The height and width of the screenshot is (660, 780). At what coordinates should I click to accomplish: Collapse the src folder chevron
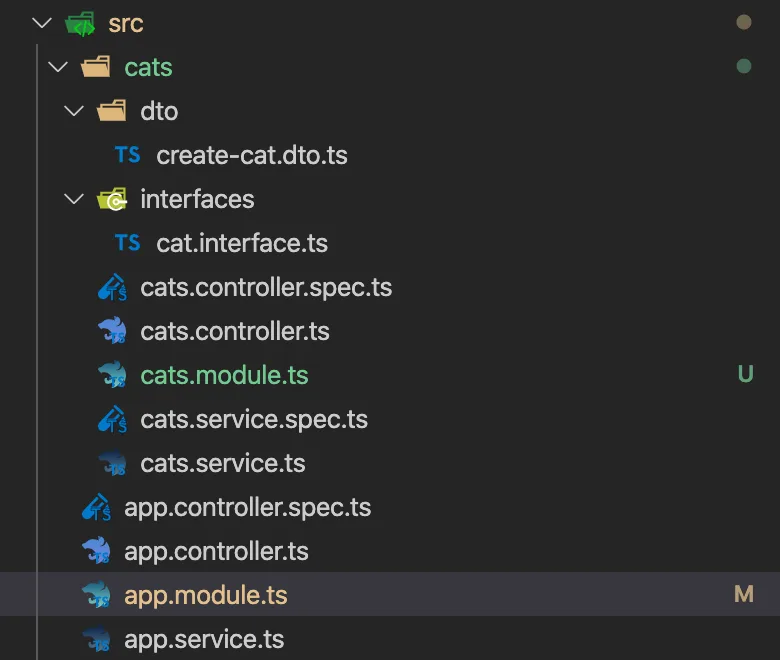[42, 23]
